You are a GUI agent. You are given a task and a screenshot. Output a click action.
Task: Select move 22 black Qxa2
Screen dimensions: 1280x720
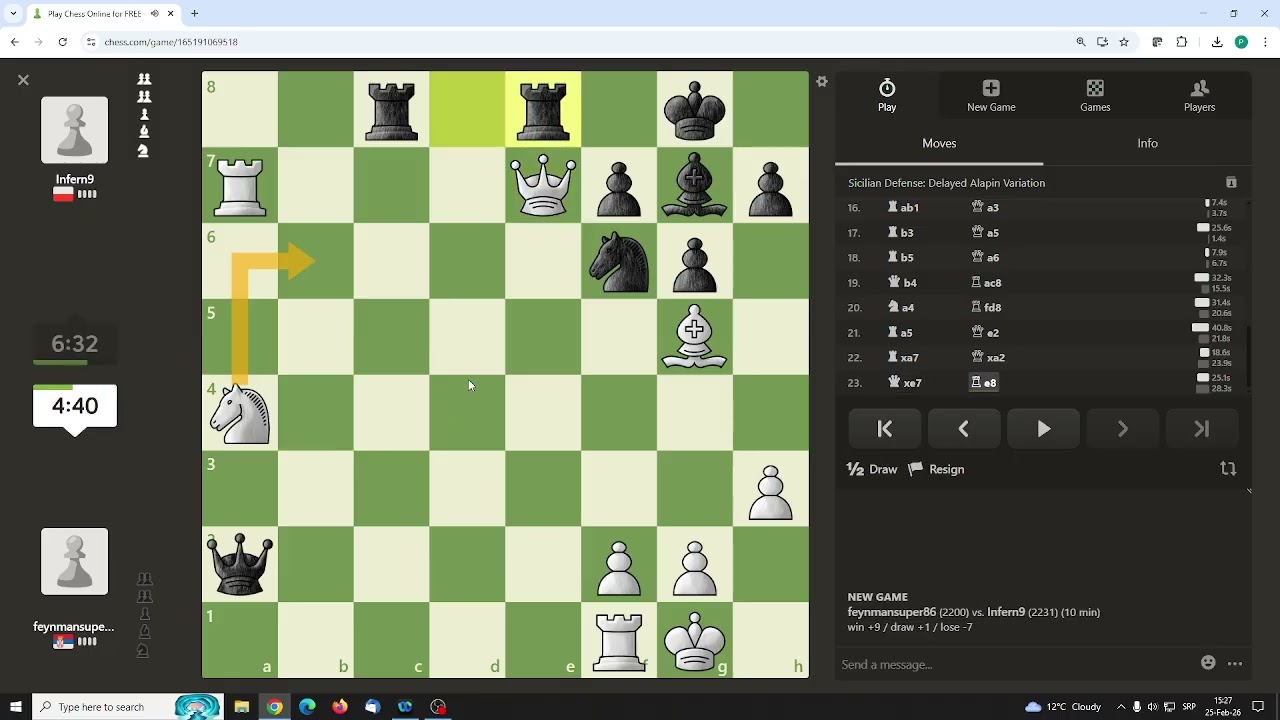(988, 358)
